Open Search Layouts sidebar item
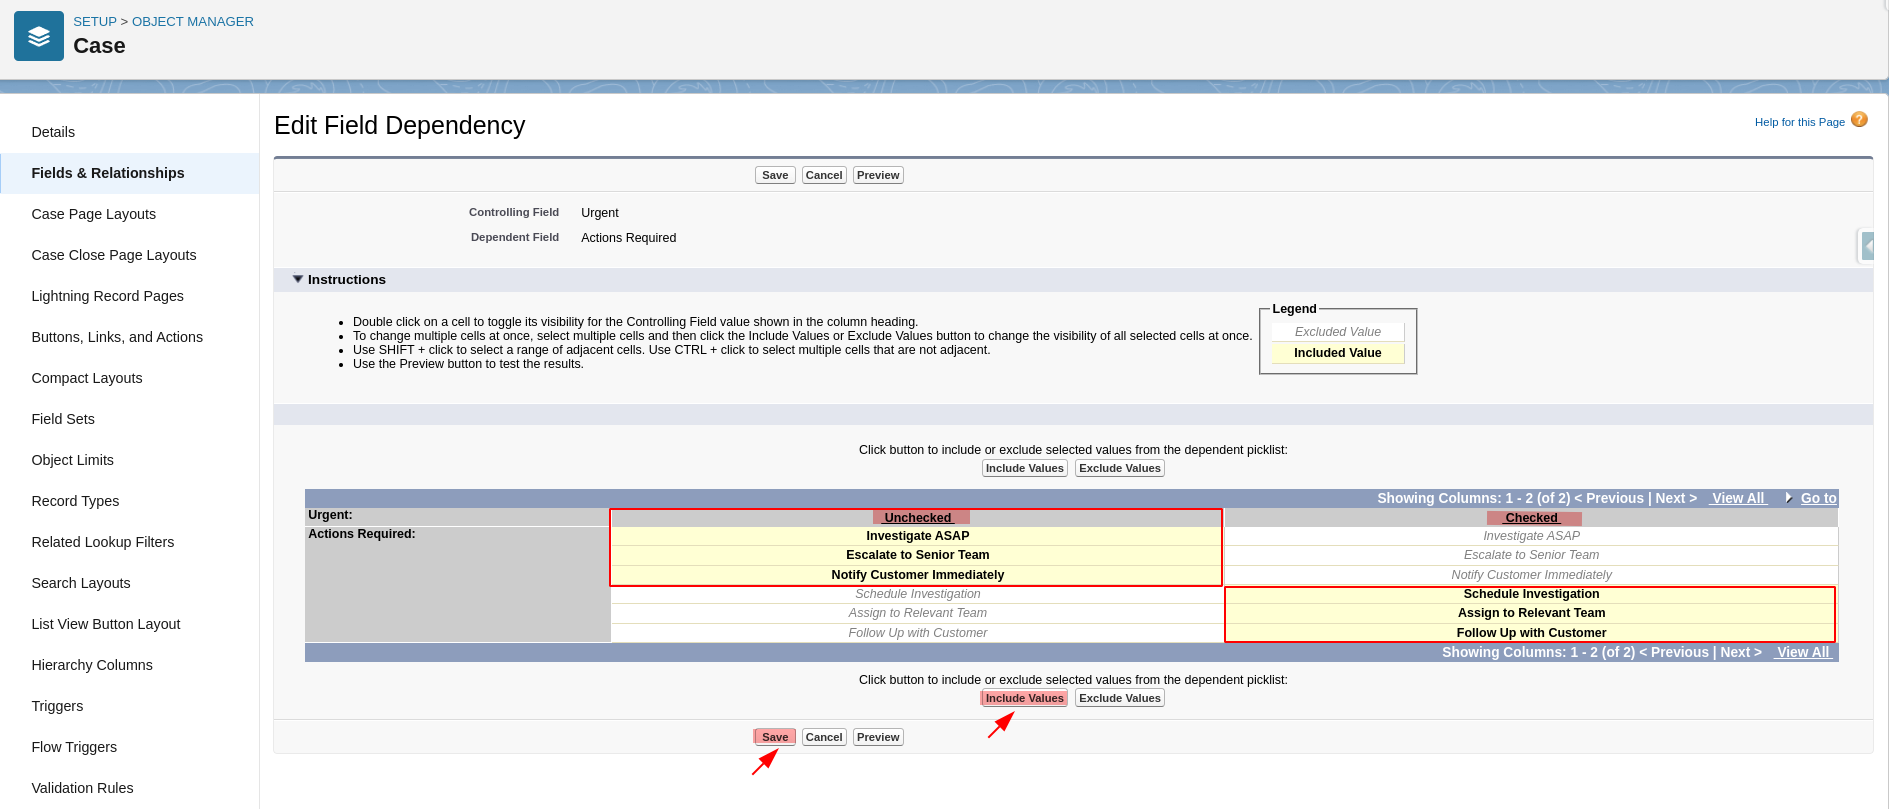Screen dimensions: 1889x809 pyautogui.click(x=81, y=583)
